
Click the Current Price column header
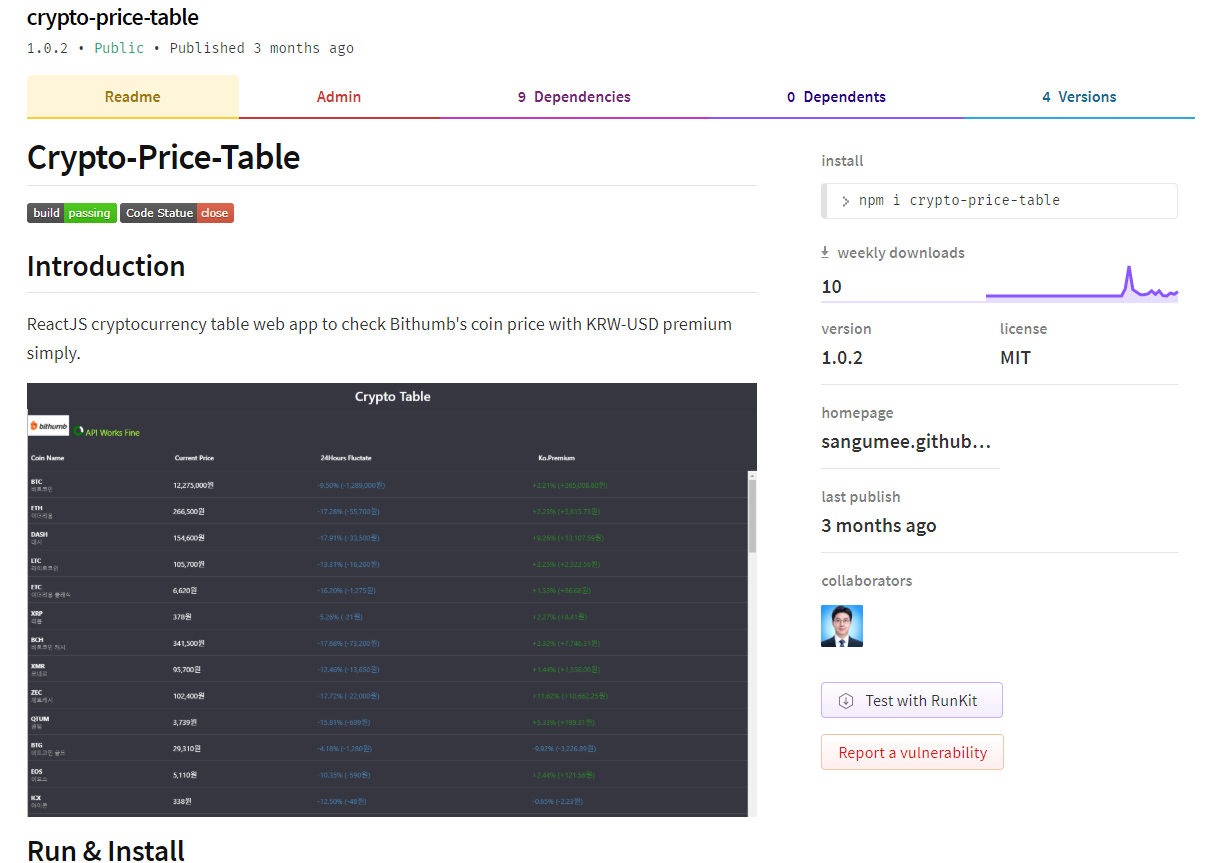point(194,458)
